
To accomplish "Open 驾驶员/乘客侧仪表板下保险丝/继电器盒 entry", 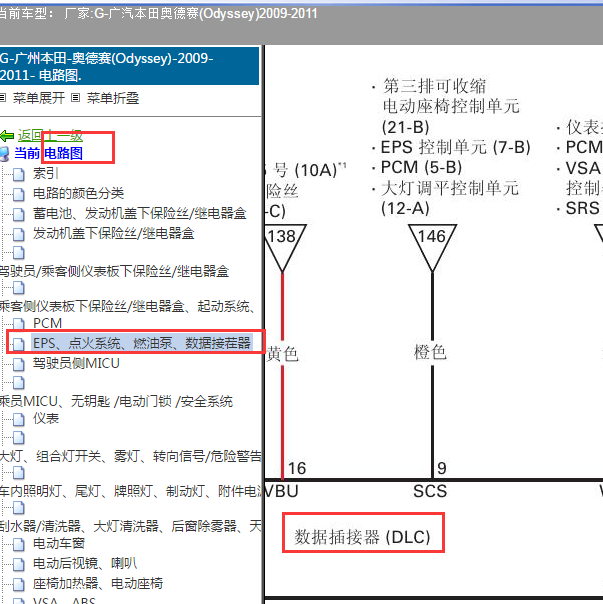I will click(x=114, y=271).
